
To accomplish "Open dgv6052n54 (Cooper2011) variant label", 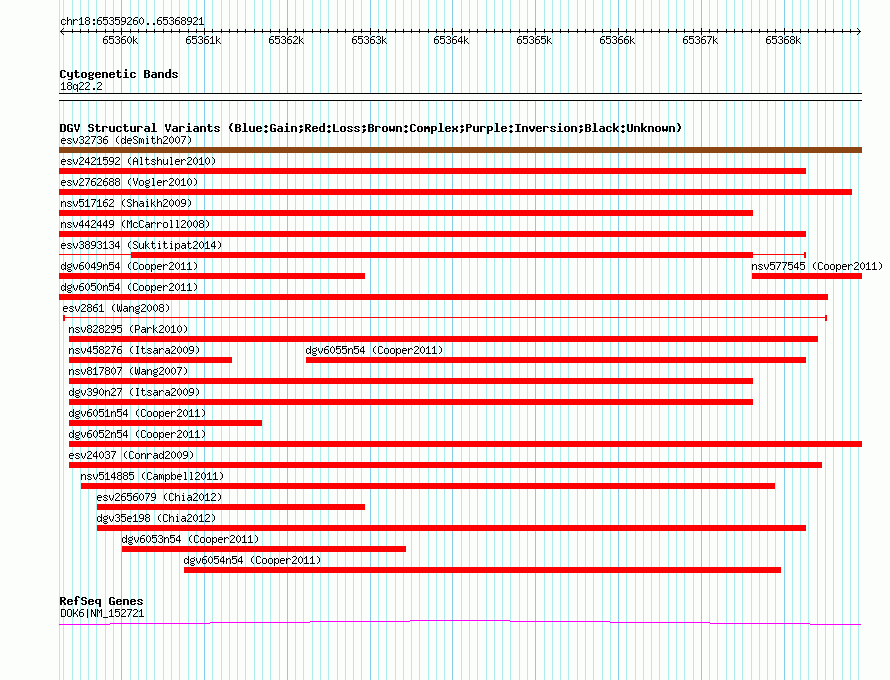I will click(137, 434).
